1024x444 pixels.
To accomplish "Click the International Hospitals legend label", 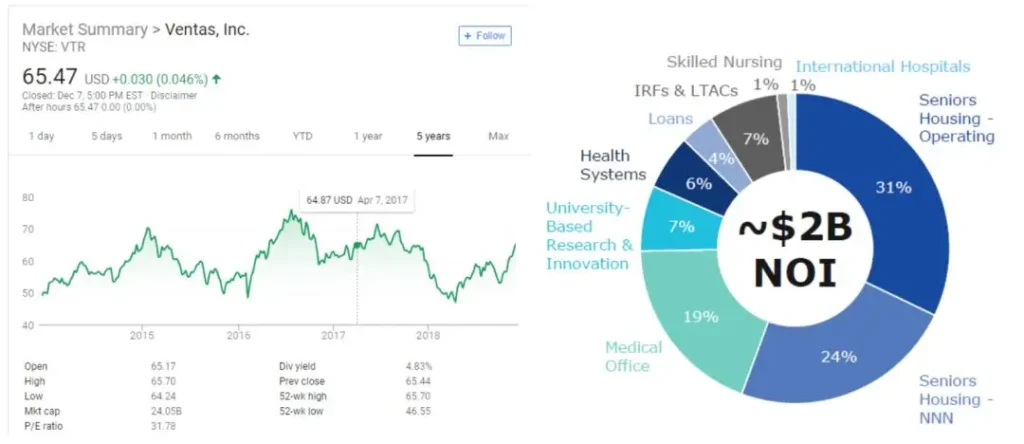I will tap(883, 66).
